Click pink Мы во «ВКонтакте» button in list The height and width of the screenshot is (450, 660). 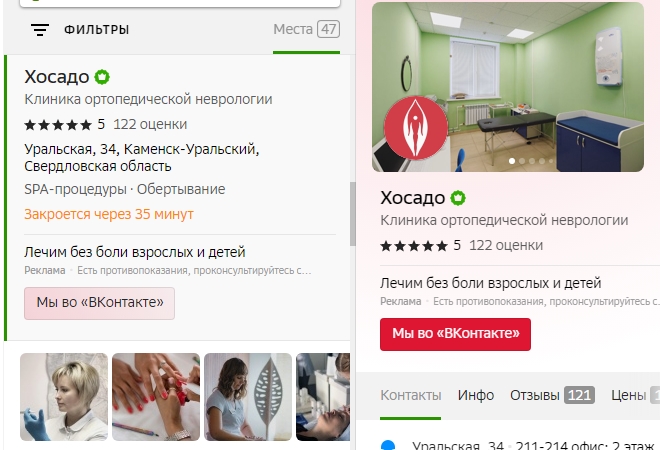99,303
